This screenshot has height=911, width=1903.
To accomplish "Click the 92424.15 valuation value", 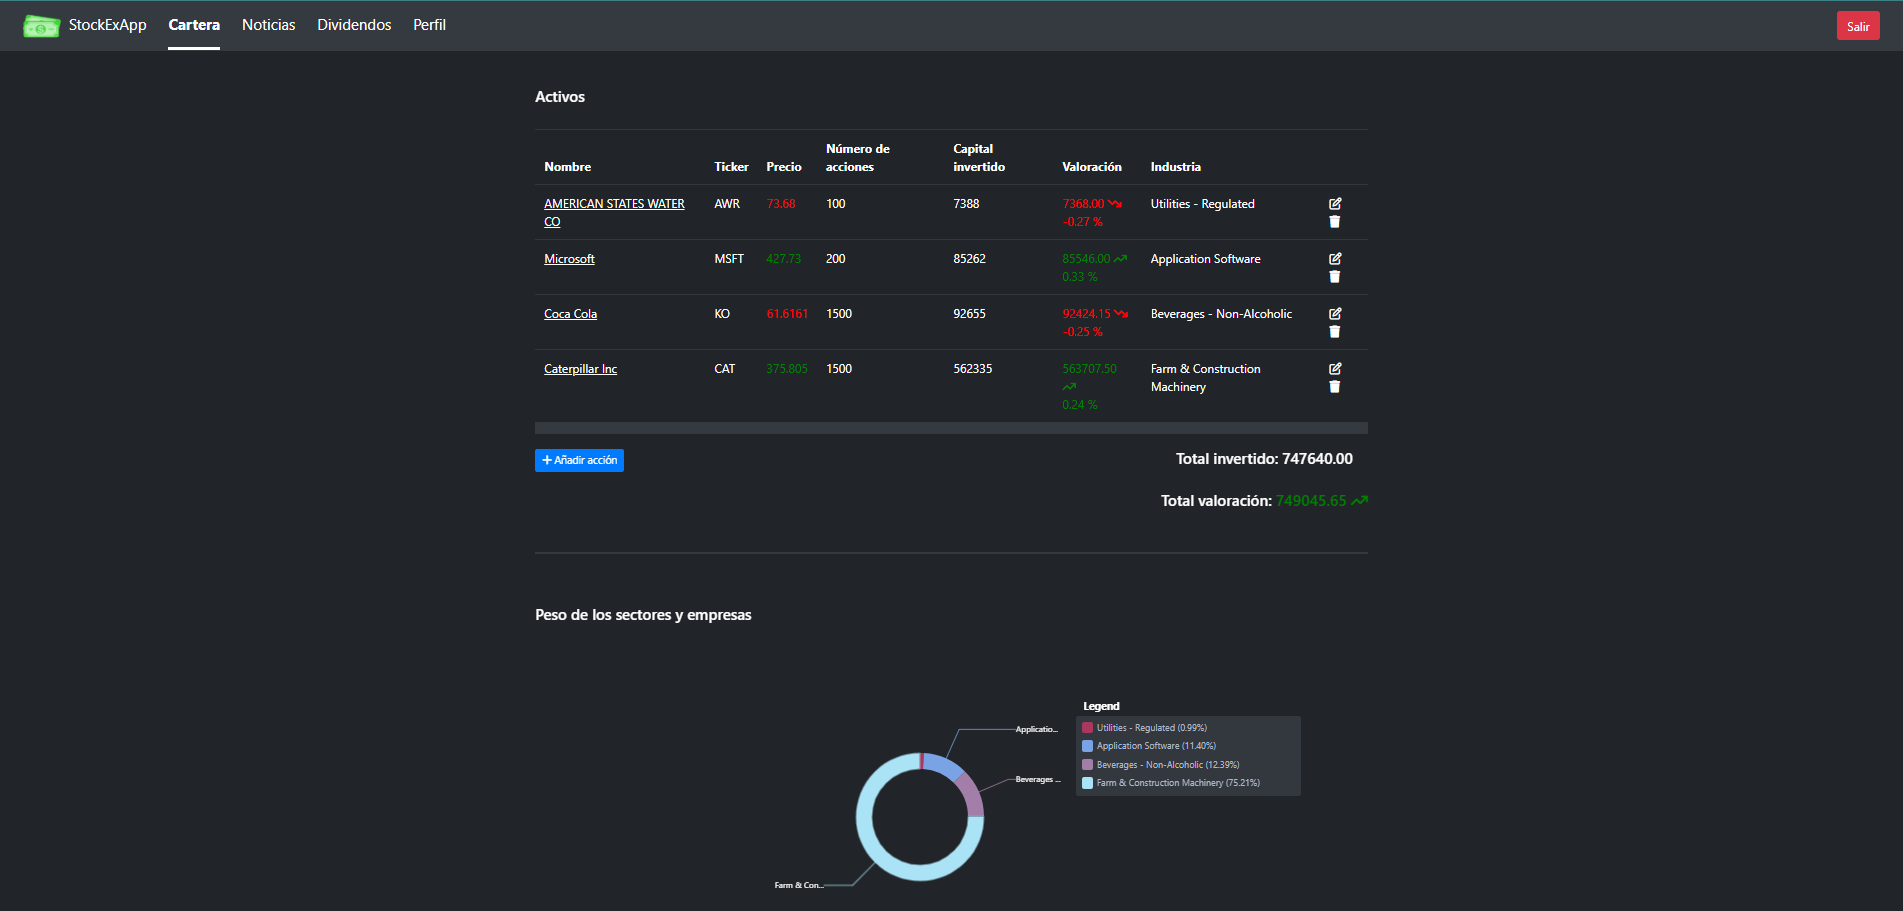I will pos(1086,314).
